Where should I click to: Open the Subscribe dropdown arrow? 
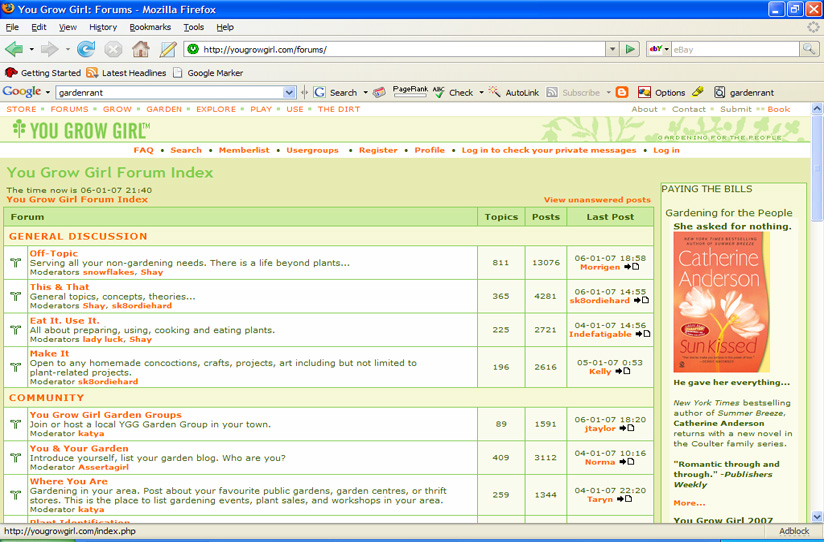pyautogui.click(x=608, y=93)
